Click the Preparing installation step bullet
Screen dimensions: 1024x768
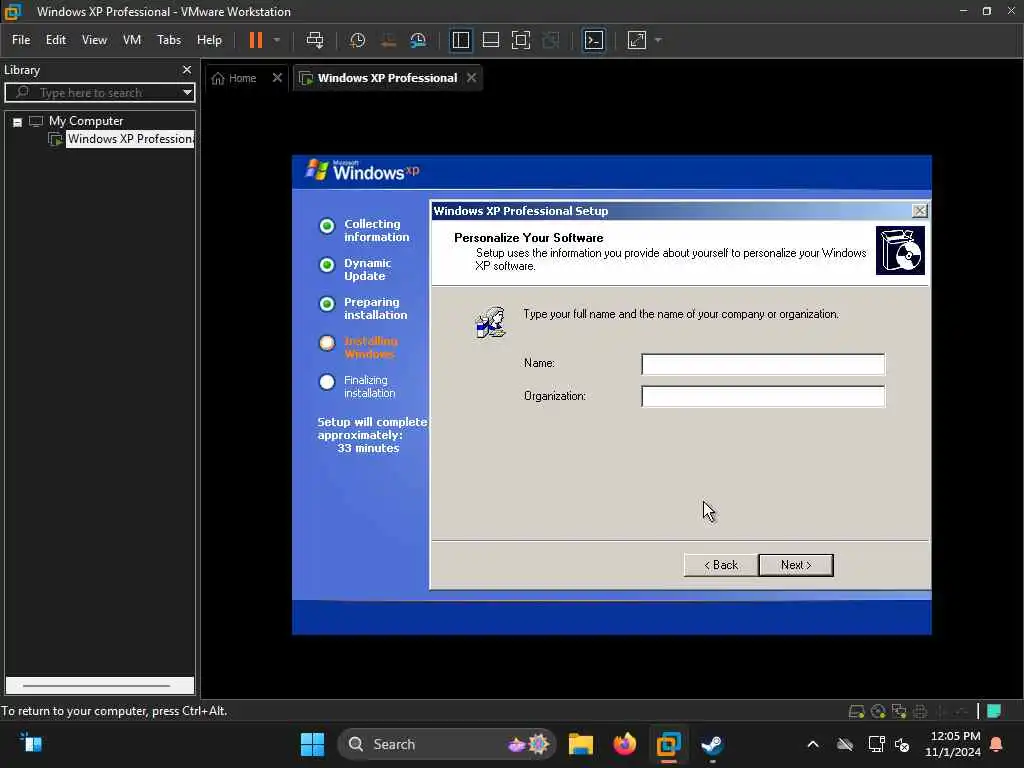pos(327,304)
